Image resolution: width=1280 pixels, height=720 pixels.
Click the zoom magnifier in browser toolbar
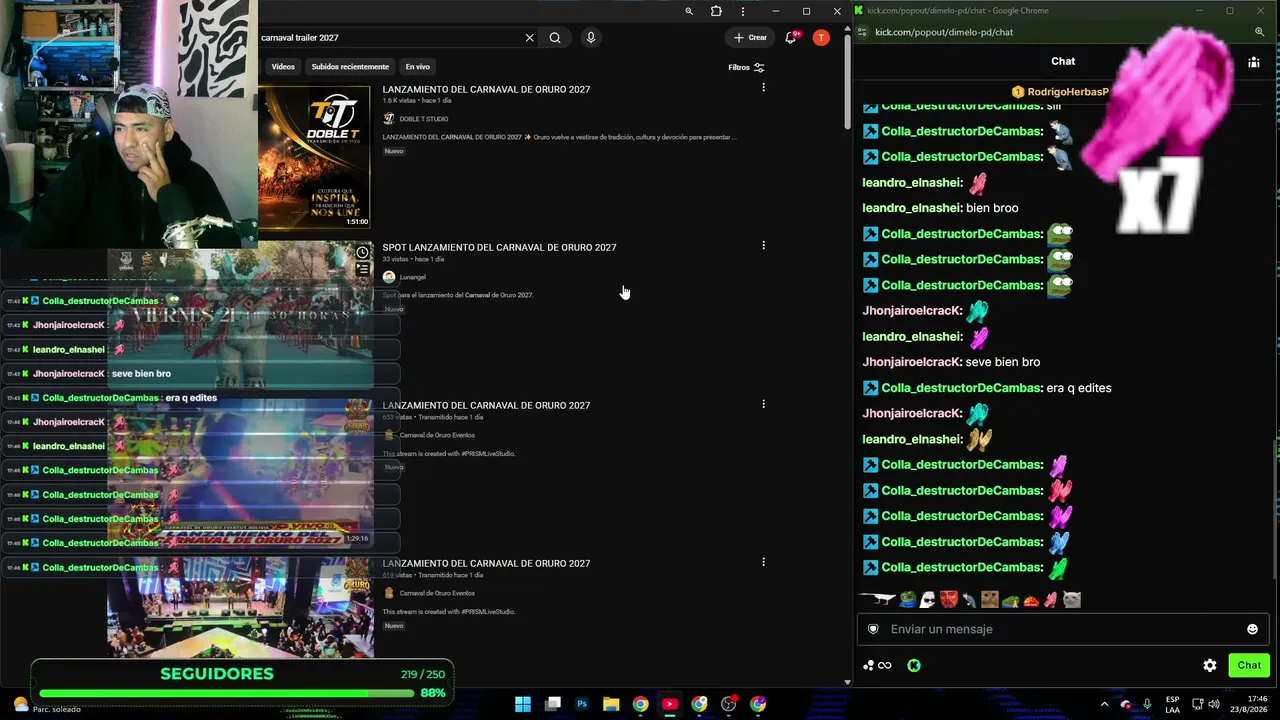pos(689,11)
